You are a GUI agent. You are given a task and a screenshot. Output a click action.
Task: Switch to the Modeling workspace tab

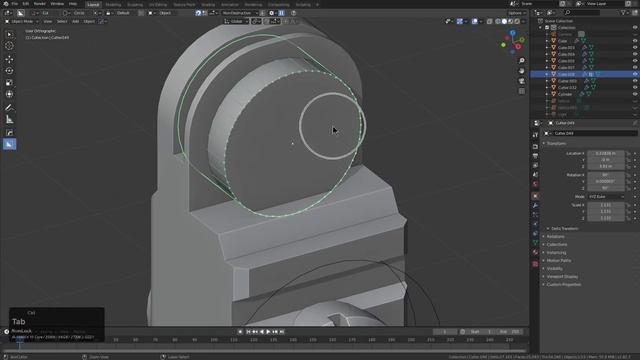pos(113,4)
